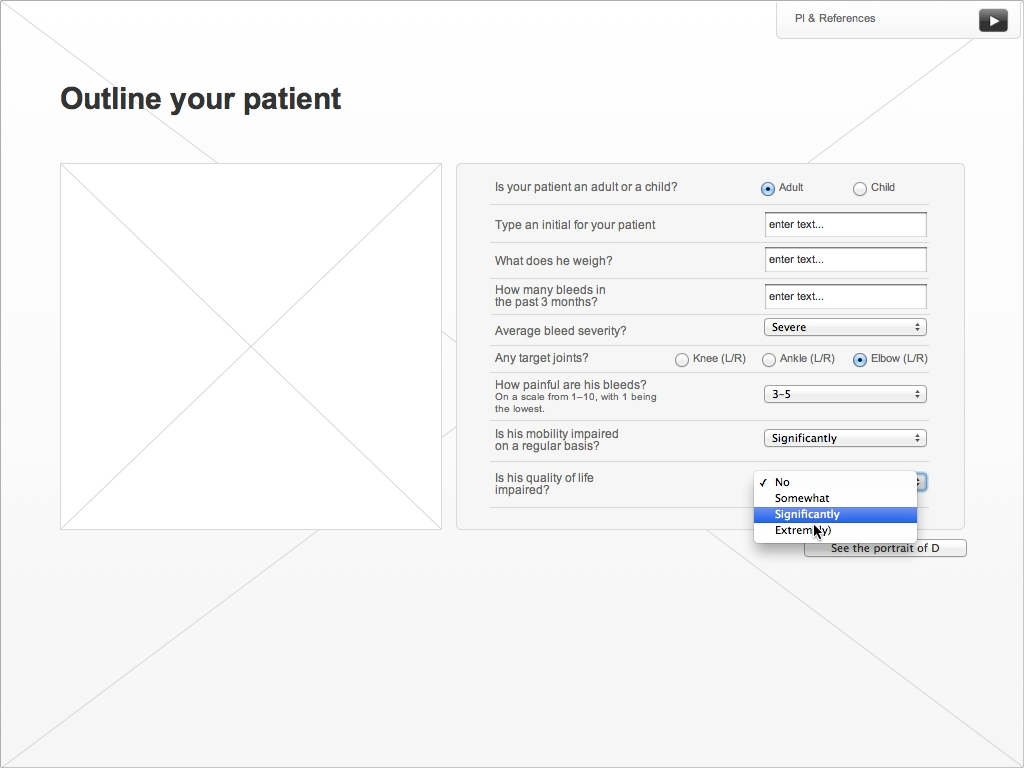Click the patient initial text field
Screen dimensions: 1024x768
pyautogui.click(x=845, y=224)
